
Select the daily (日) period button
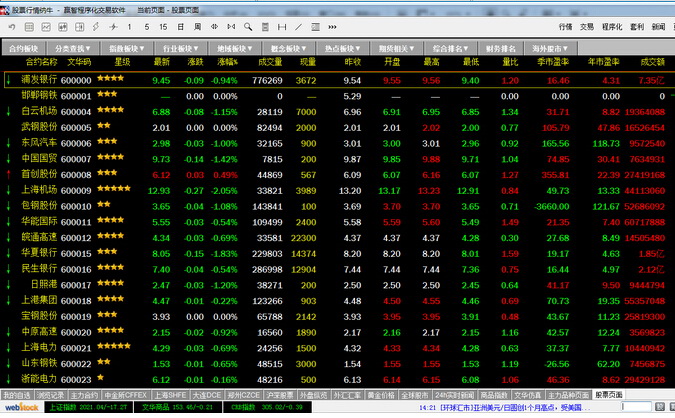[x=180, y=27]
